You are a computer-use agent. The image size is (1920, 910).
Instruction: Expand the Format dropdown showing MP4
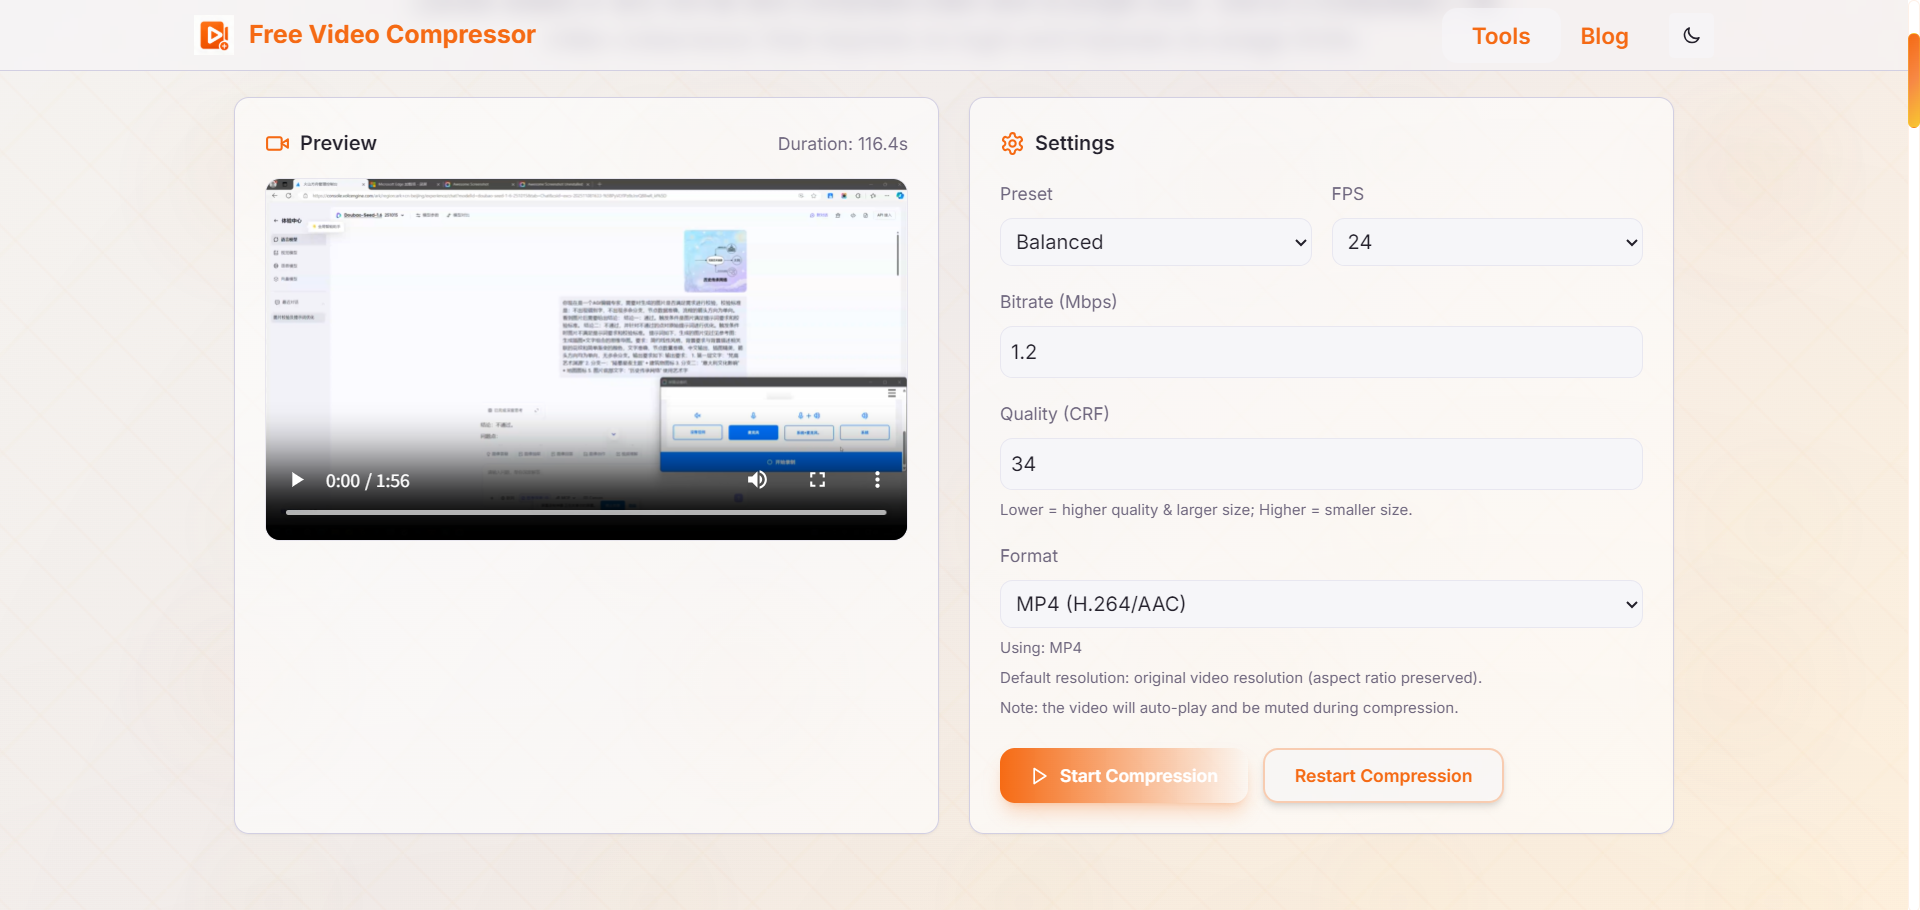tap(1320, 604)
